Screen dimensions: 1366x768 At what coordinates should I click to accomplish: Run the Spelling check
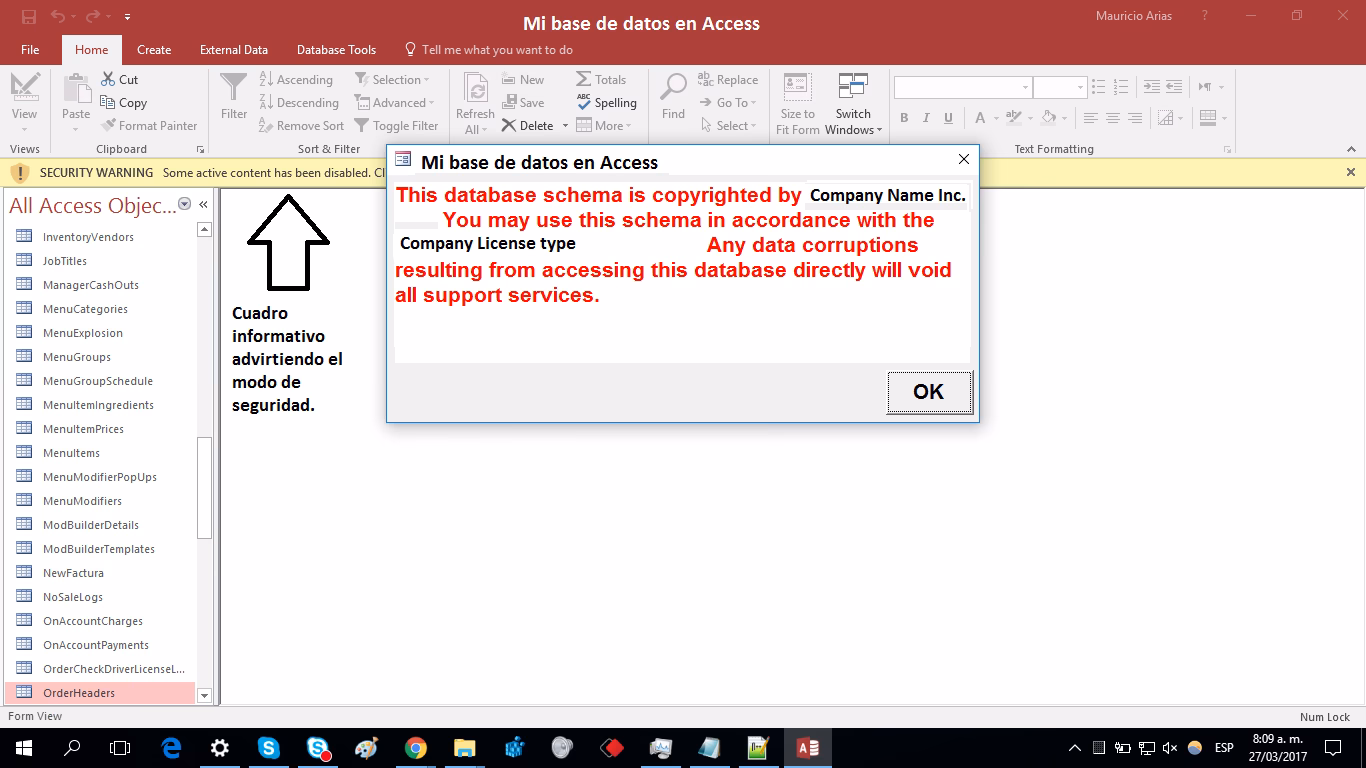(x=606, y=103)
